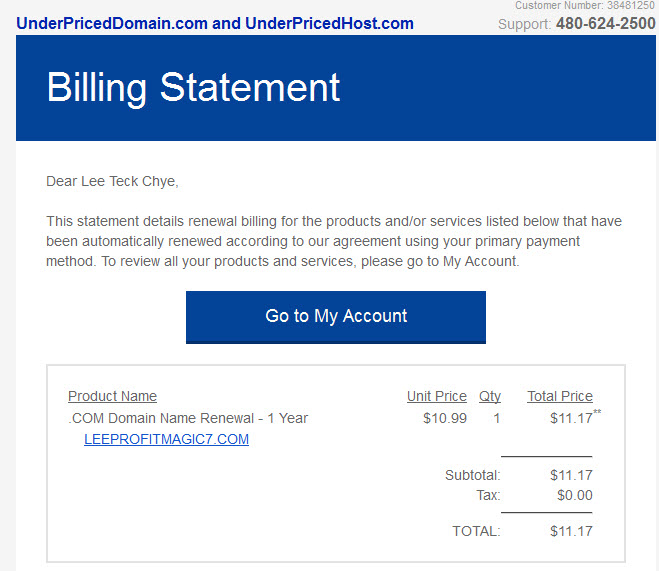This screenshot has height=571, width=659.
Task: Click the UnderPricedDomain.com header link
Action: pos(112,24)
